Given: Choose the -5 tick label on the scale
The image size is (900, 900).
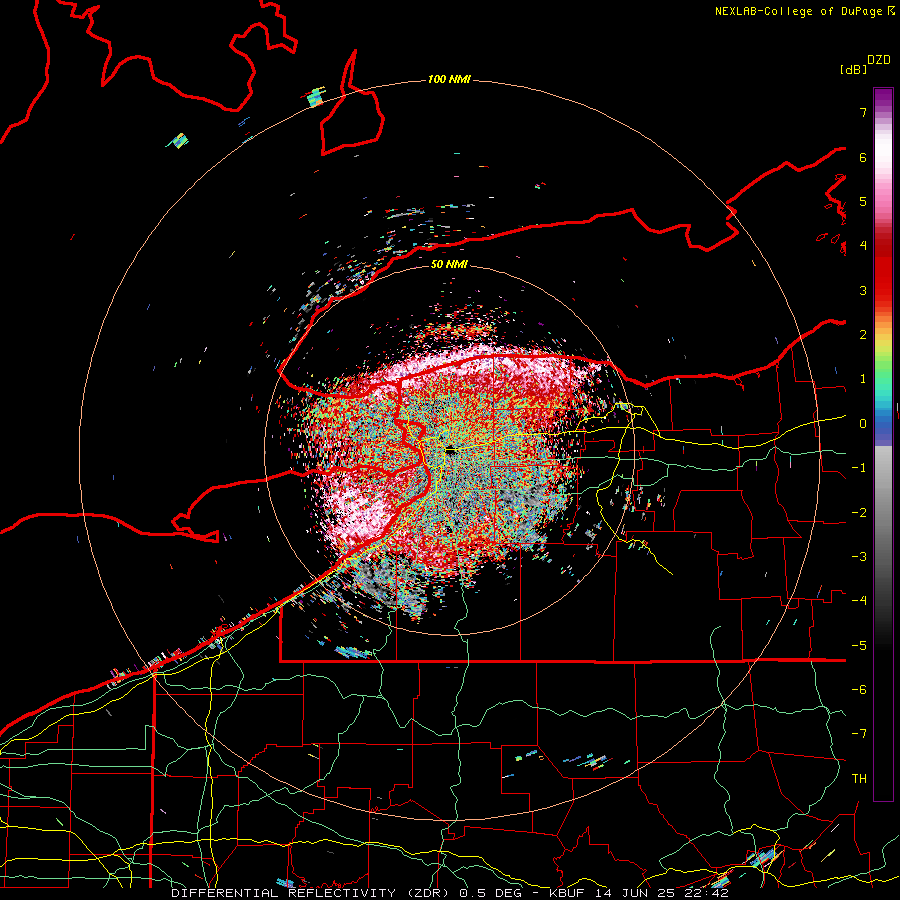Looking at the screenshot, I should 859,646.
